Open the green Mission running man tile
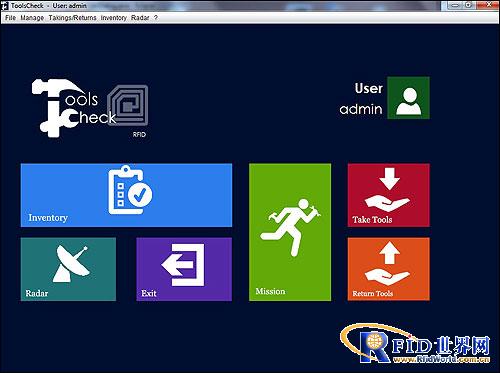 pos(290,232)
